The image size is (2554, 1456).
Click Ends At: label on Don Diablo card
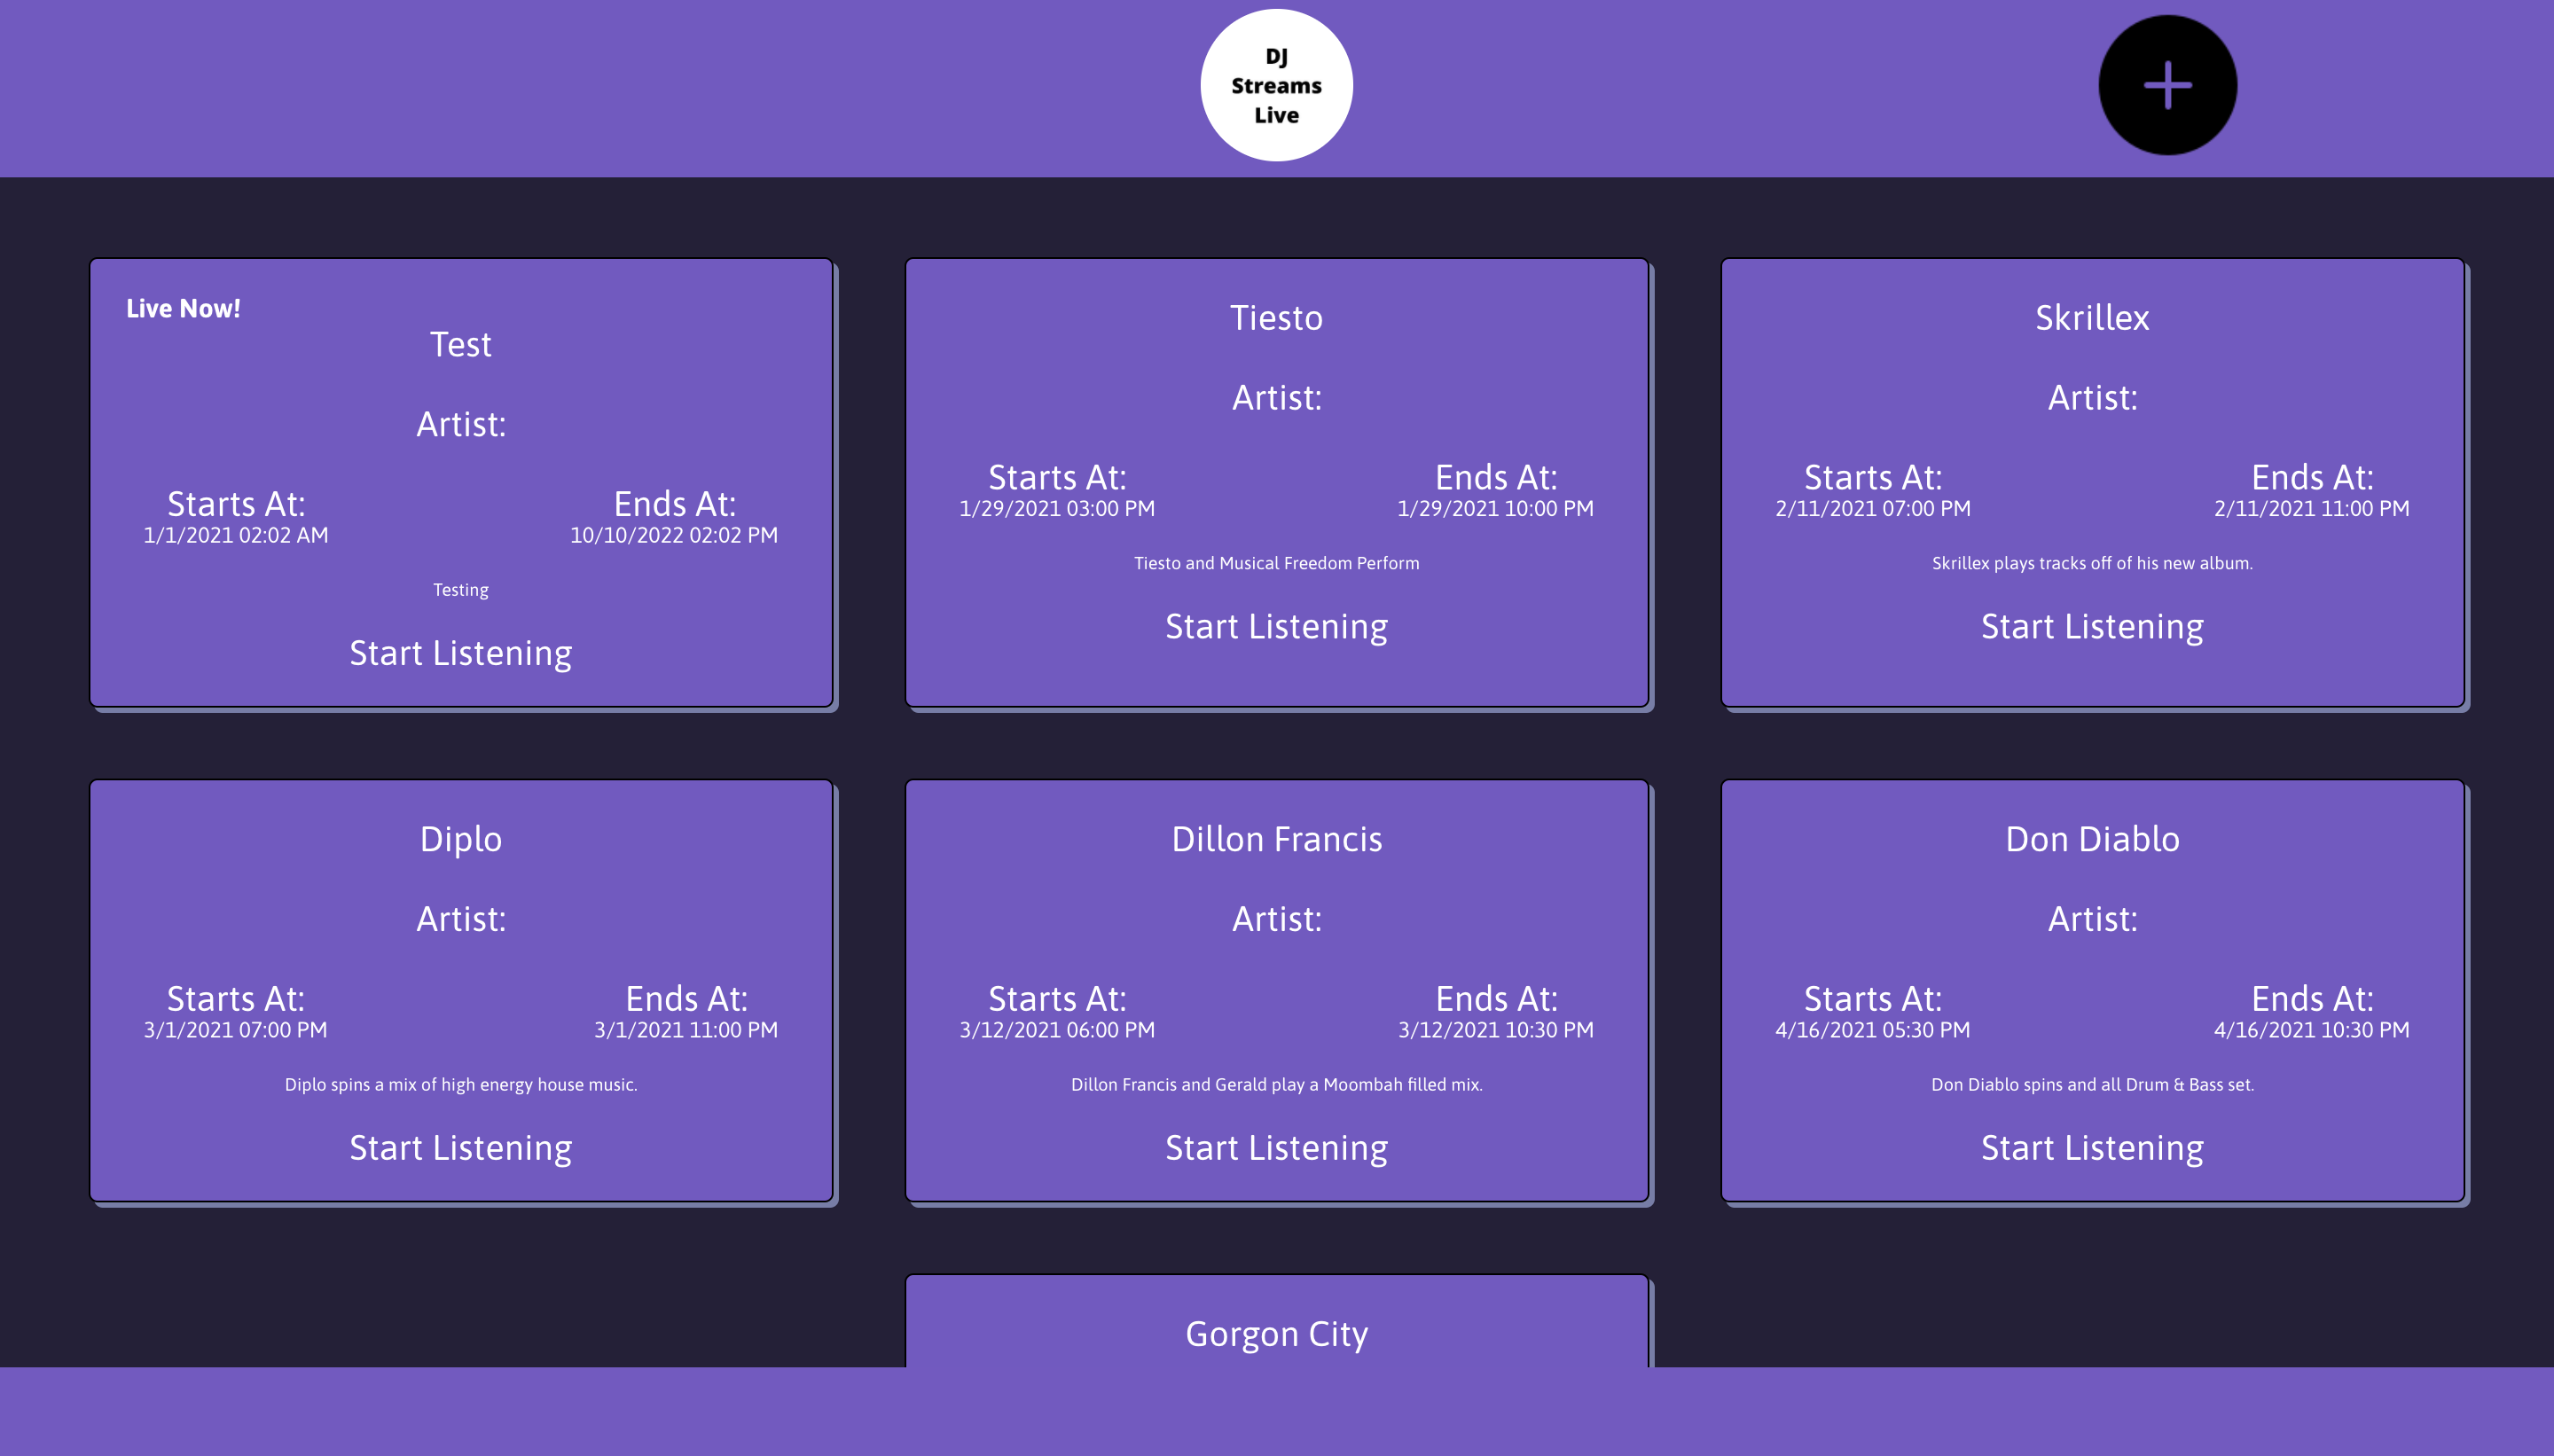click(2311, 998)
